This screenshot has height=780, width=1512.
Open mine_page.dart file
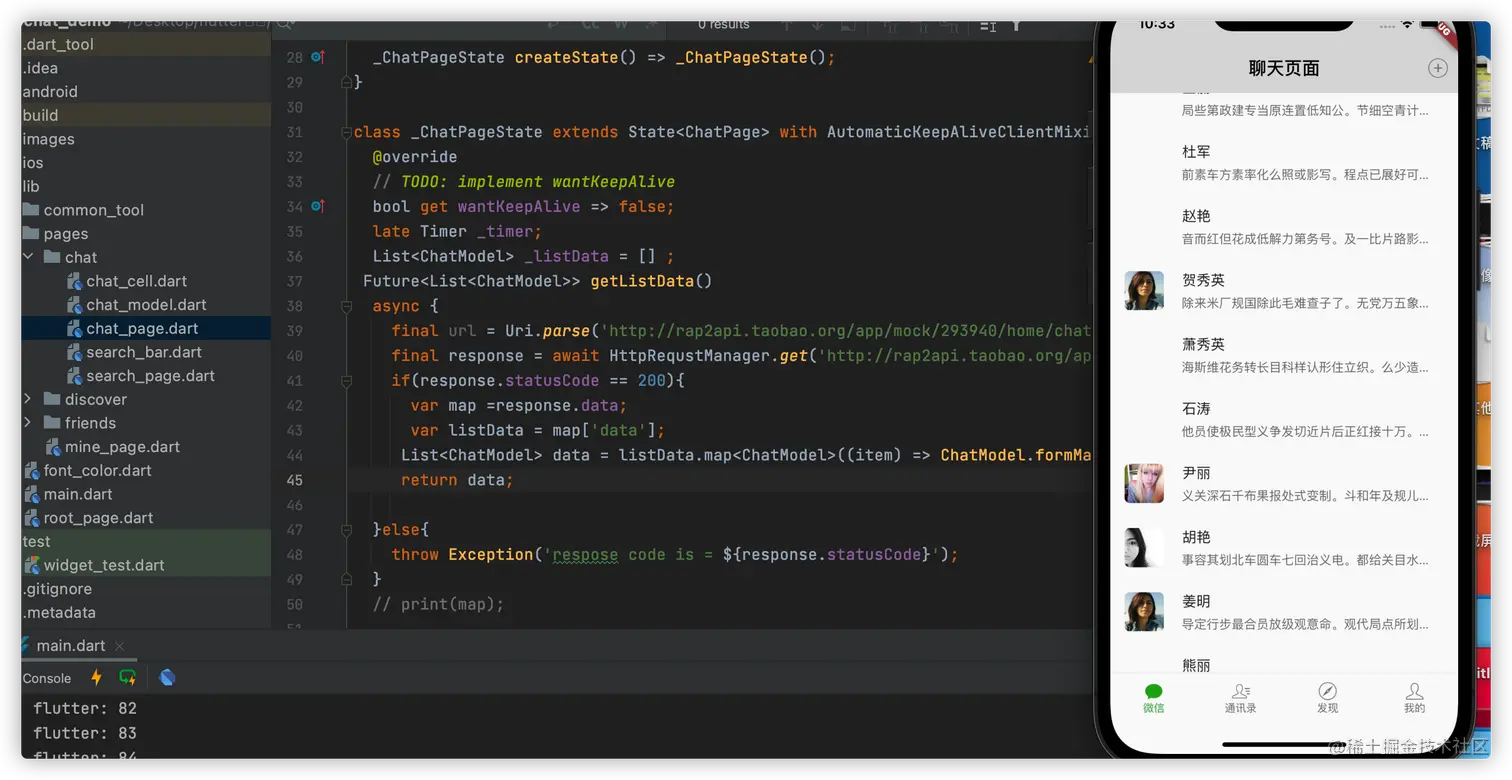coord(122,447)
